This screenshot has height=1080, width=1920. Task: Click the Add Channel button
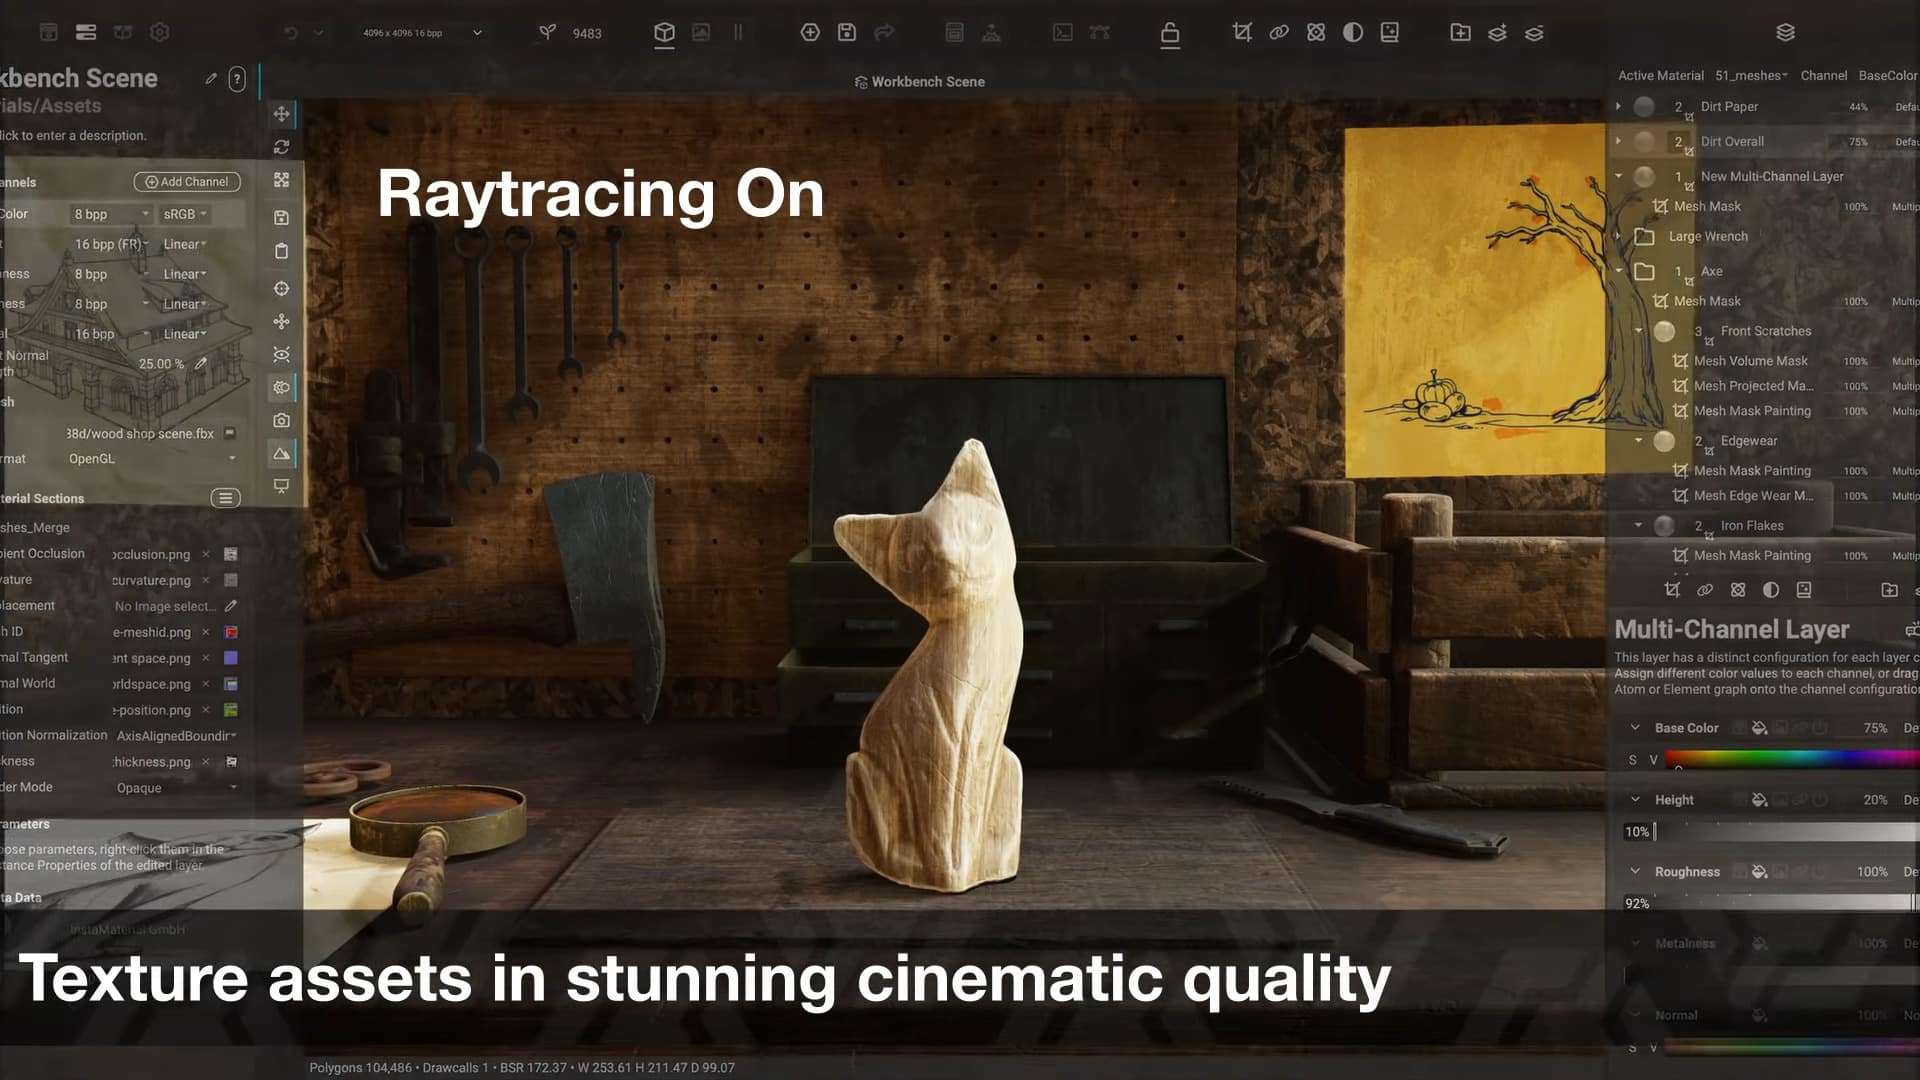click(x=187, y=181)
